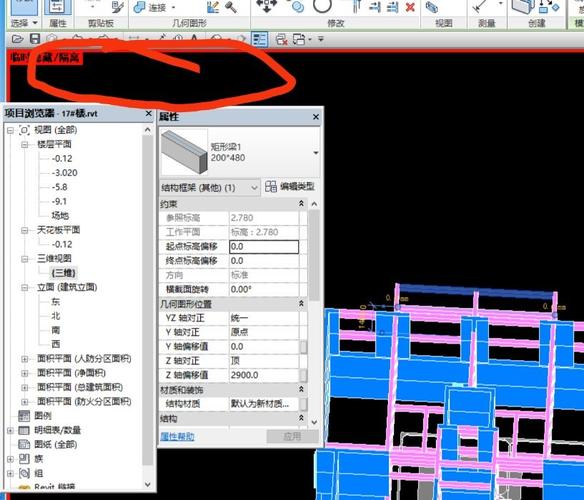The width and height of the screenshot is (584, 500).
Task: Close the Project Browser panel
Action: pyautogui.click(x=149, y=113)
